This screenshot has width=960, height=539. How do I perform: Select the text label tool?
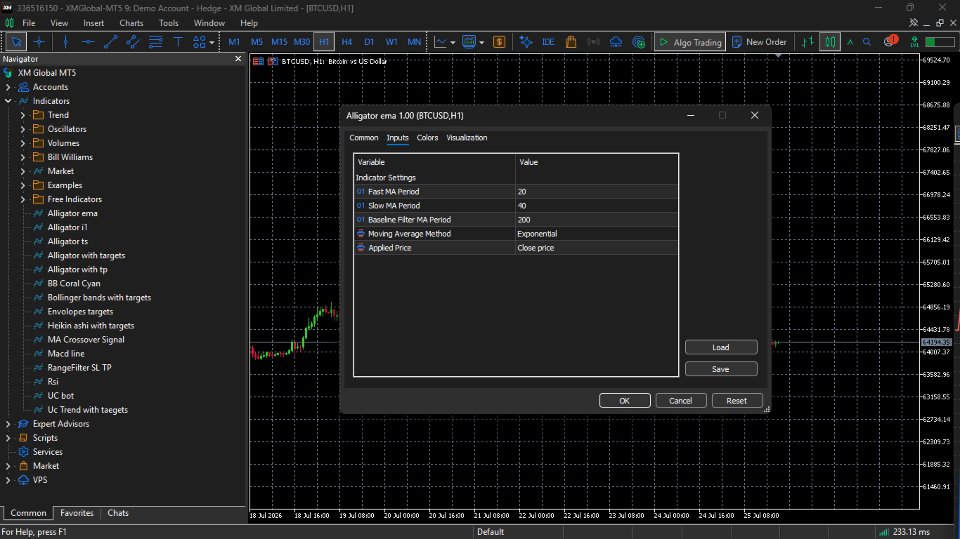click(178, 42)
